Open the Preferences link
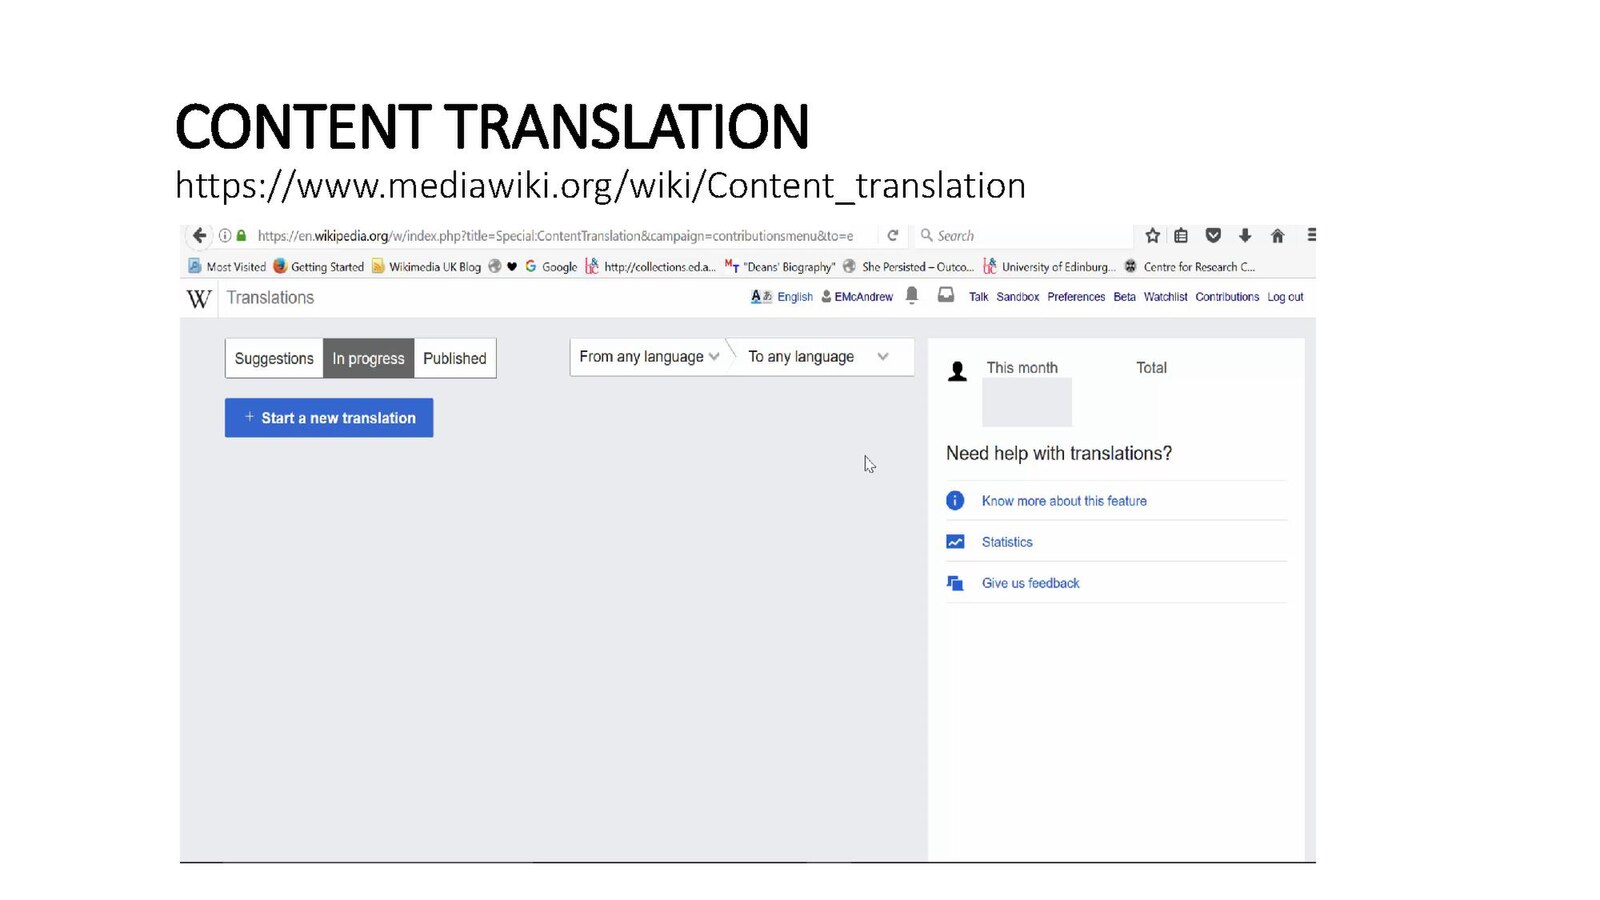The height and width of the screenshot is (900, 1600). pyautogui.click(x=1076, y=297)
